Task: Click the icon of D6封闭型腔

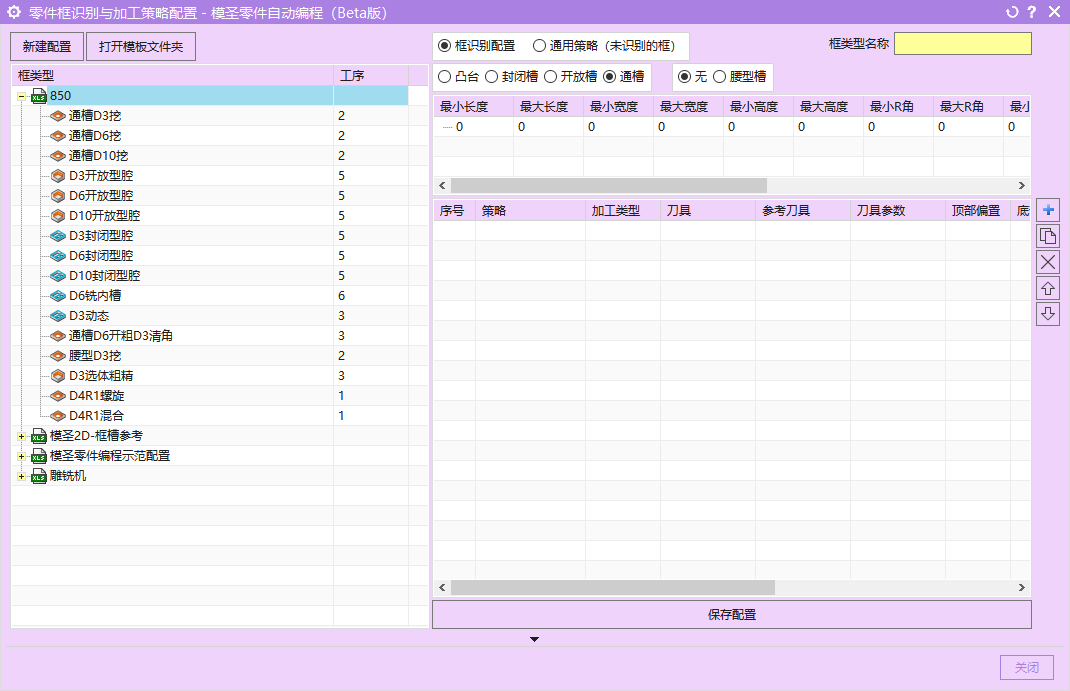Action: click(58, 256)
